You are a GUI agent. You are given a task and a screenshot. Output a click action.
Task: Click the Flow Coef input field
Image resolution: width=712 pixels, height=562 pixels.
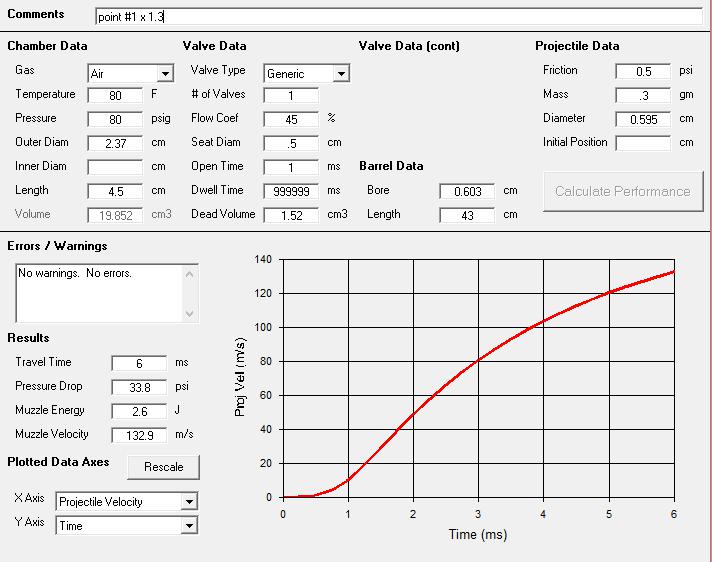click(291, 119)
